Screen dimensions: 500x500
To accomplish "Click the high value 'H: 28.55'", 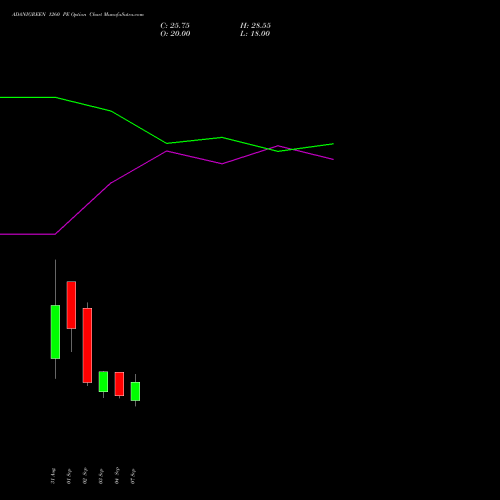I will click(x=255, y=26).
